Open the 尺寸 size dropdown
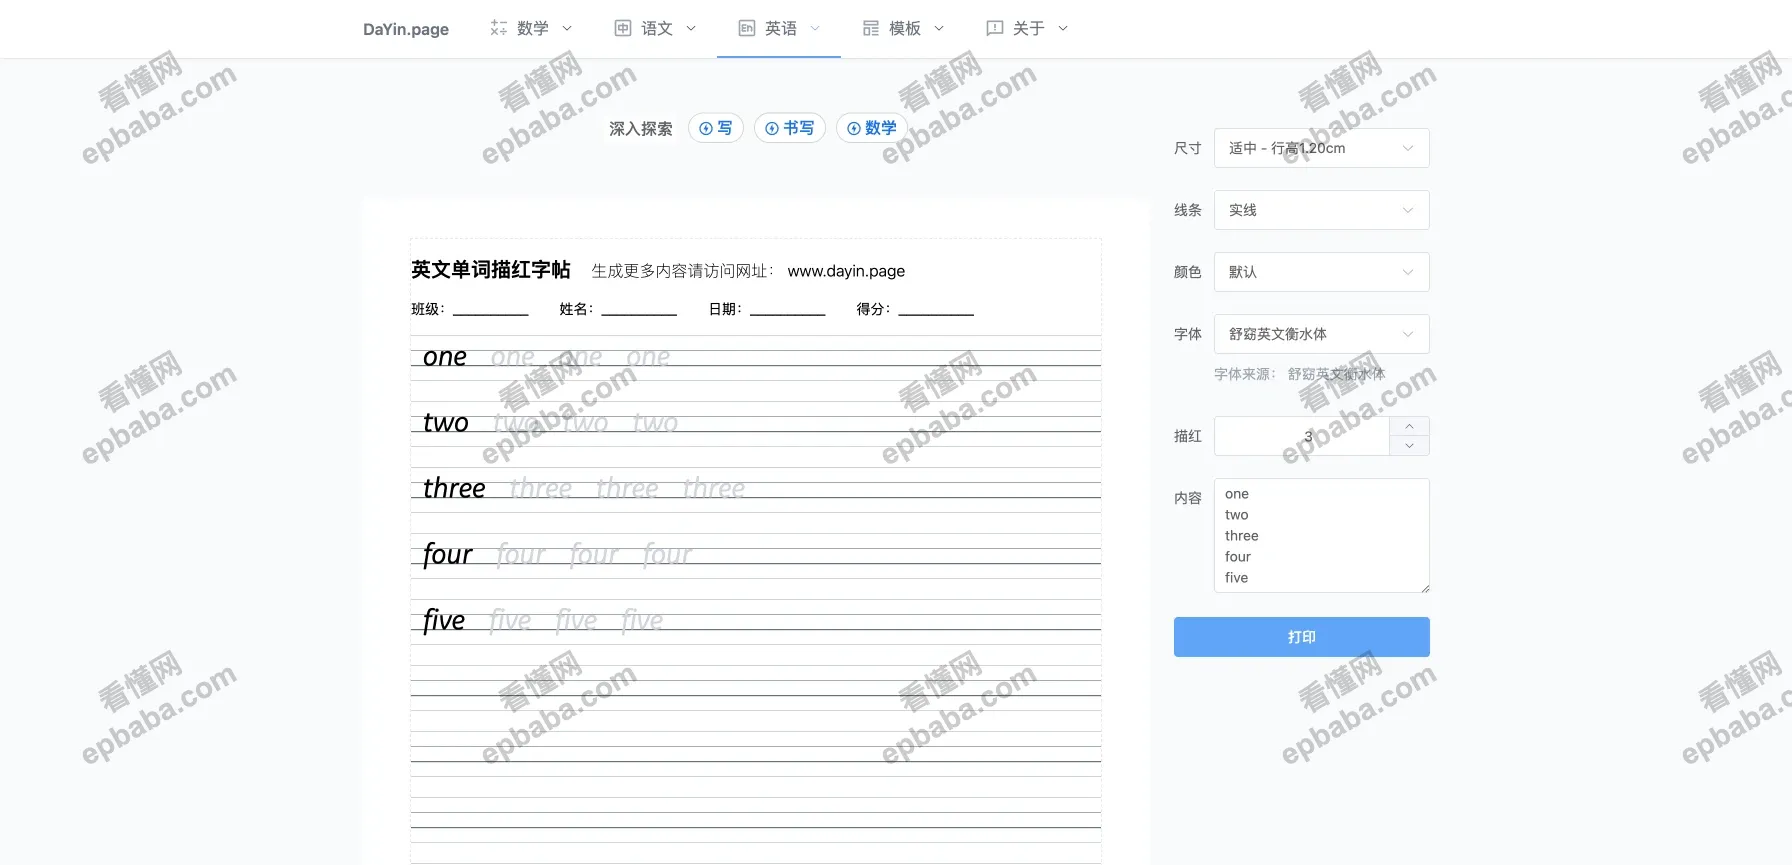 tap(1321, 148)
